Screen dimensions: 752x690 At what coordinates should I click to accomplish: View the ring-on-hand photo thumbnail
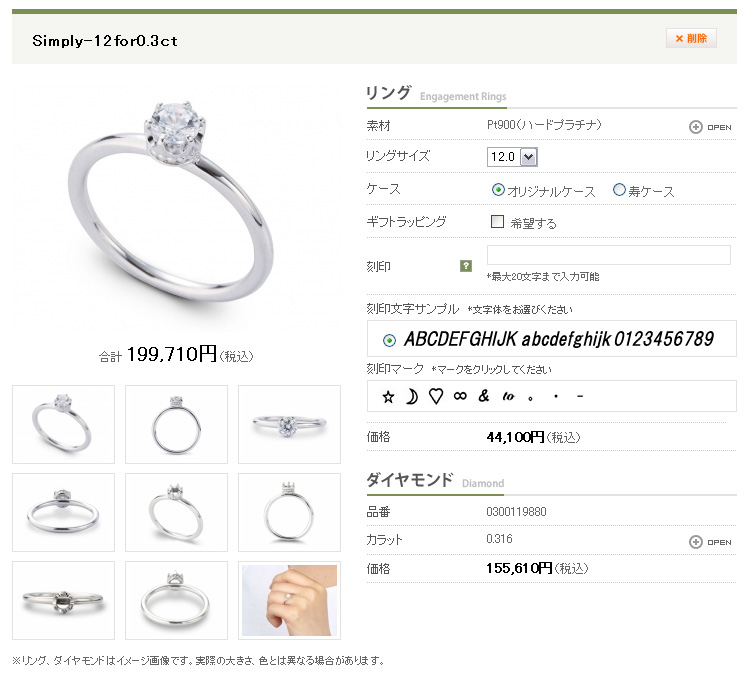pyautogui.click(x=290, y=600)
